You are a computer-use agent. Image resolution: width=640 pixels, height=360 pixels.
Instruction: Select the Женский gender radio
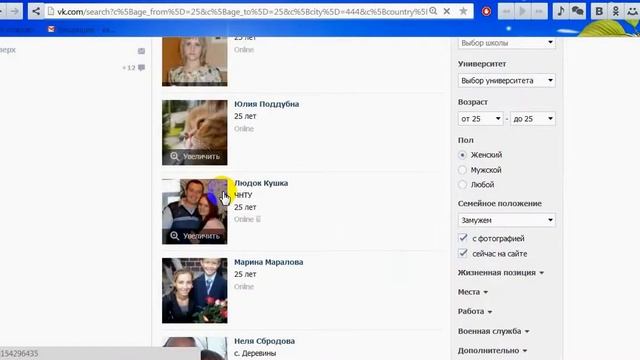pos(462,155)
